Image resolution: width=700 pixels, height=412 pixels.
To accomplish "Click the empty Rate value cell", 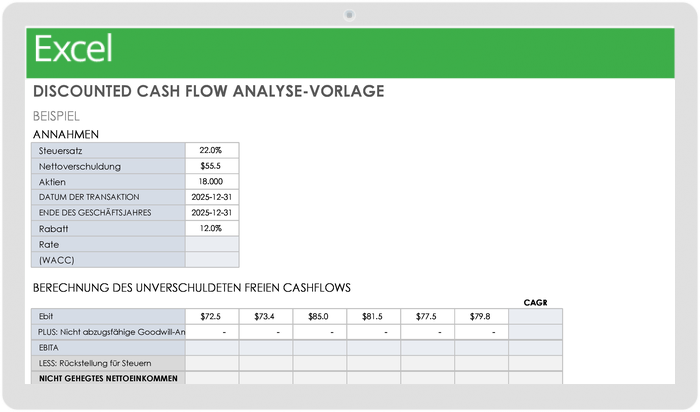I will click(x=212, y=244).
